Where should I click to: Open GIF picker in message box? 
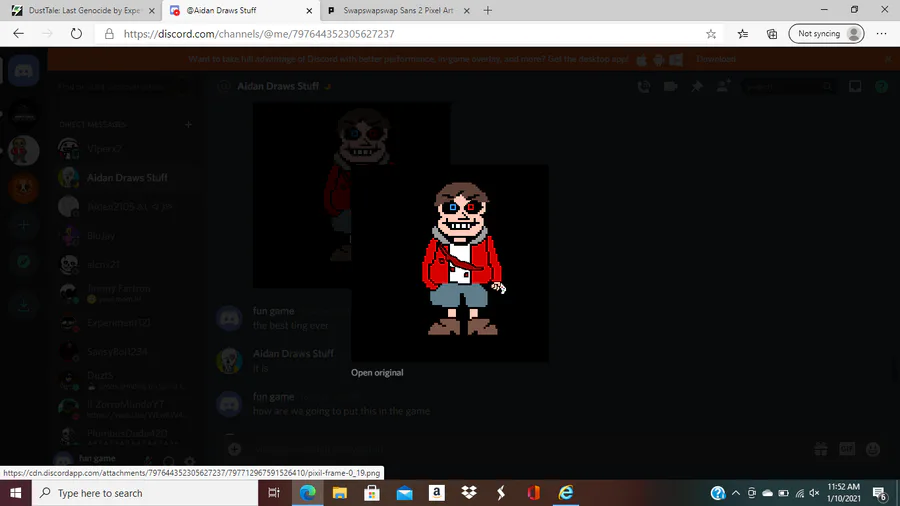847,449
